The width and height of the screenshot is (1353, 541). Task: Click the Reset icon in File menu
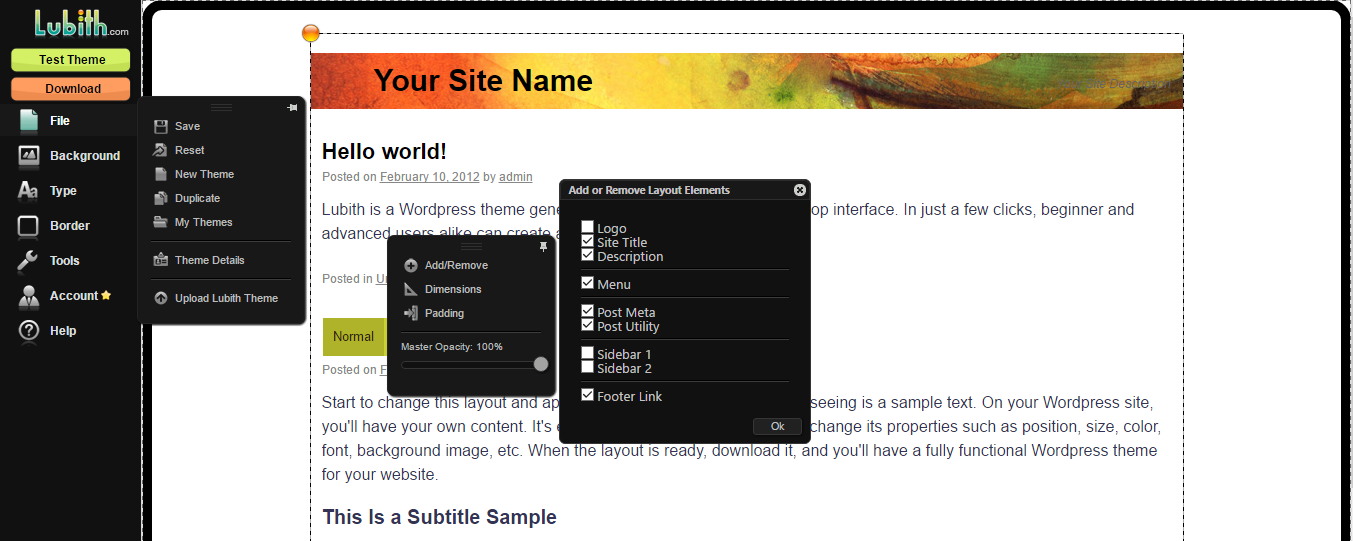point(160,150)
